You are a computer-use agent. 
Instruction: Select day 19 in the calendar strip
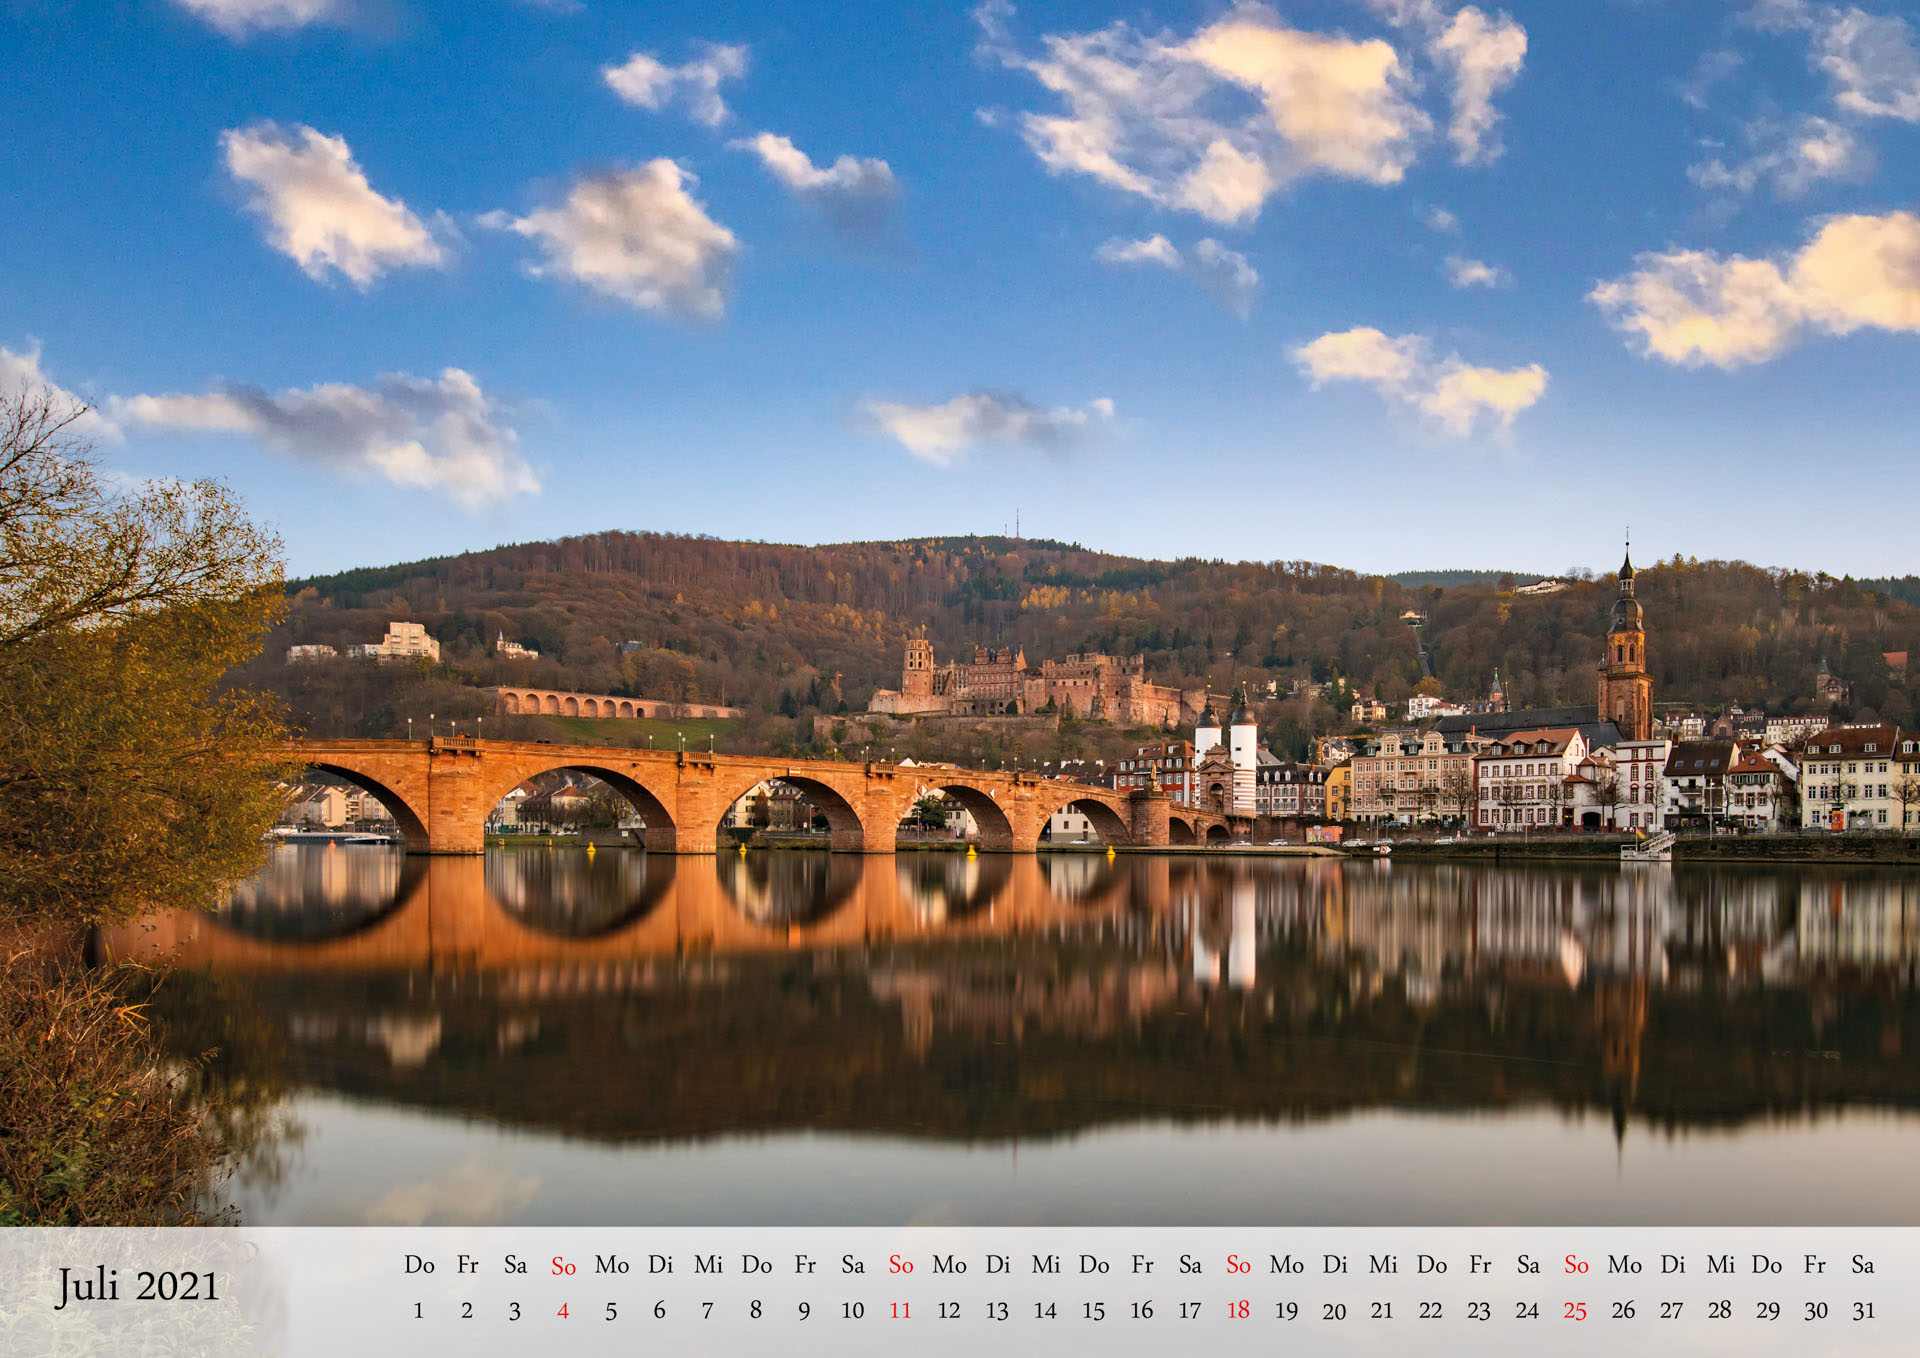[1287, 1310]
